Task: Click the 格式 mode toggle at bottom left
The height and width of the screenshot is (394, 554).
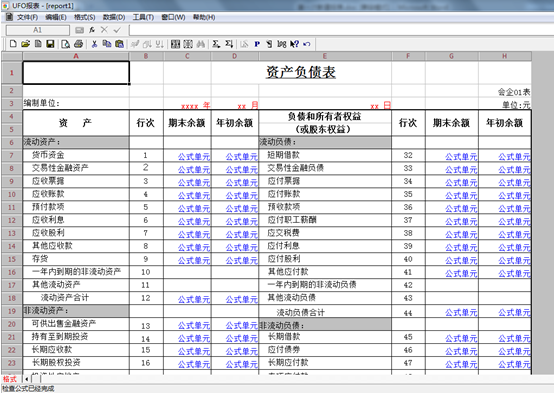Action: point(10,379)
